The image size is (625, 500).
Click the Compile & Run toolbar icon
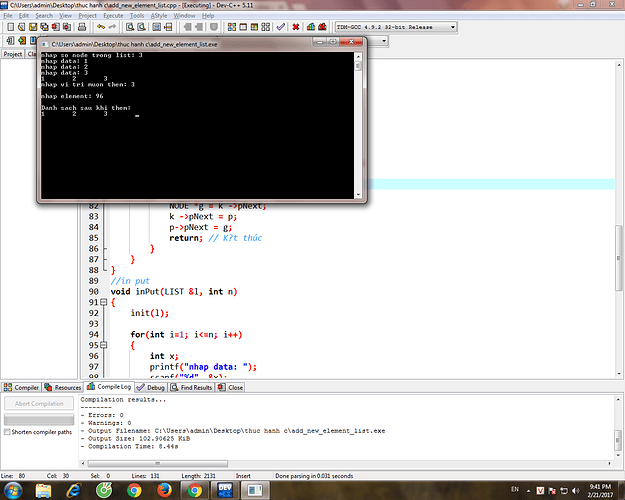pyautogui.click(x=254, y=27)
